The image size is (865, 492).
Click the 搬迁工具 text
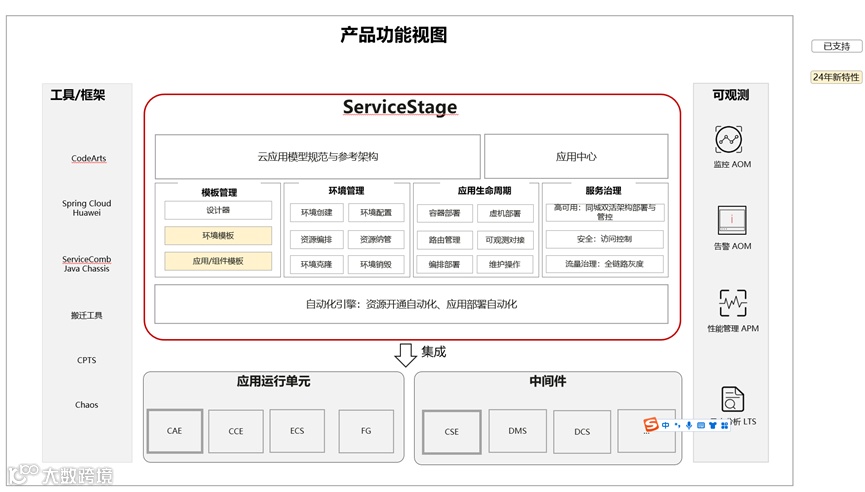87,315
